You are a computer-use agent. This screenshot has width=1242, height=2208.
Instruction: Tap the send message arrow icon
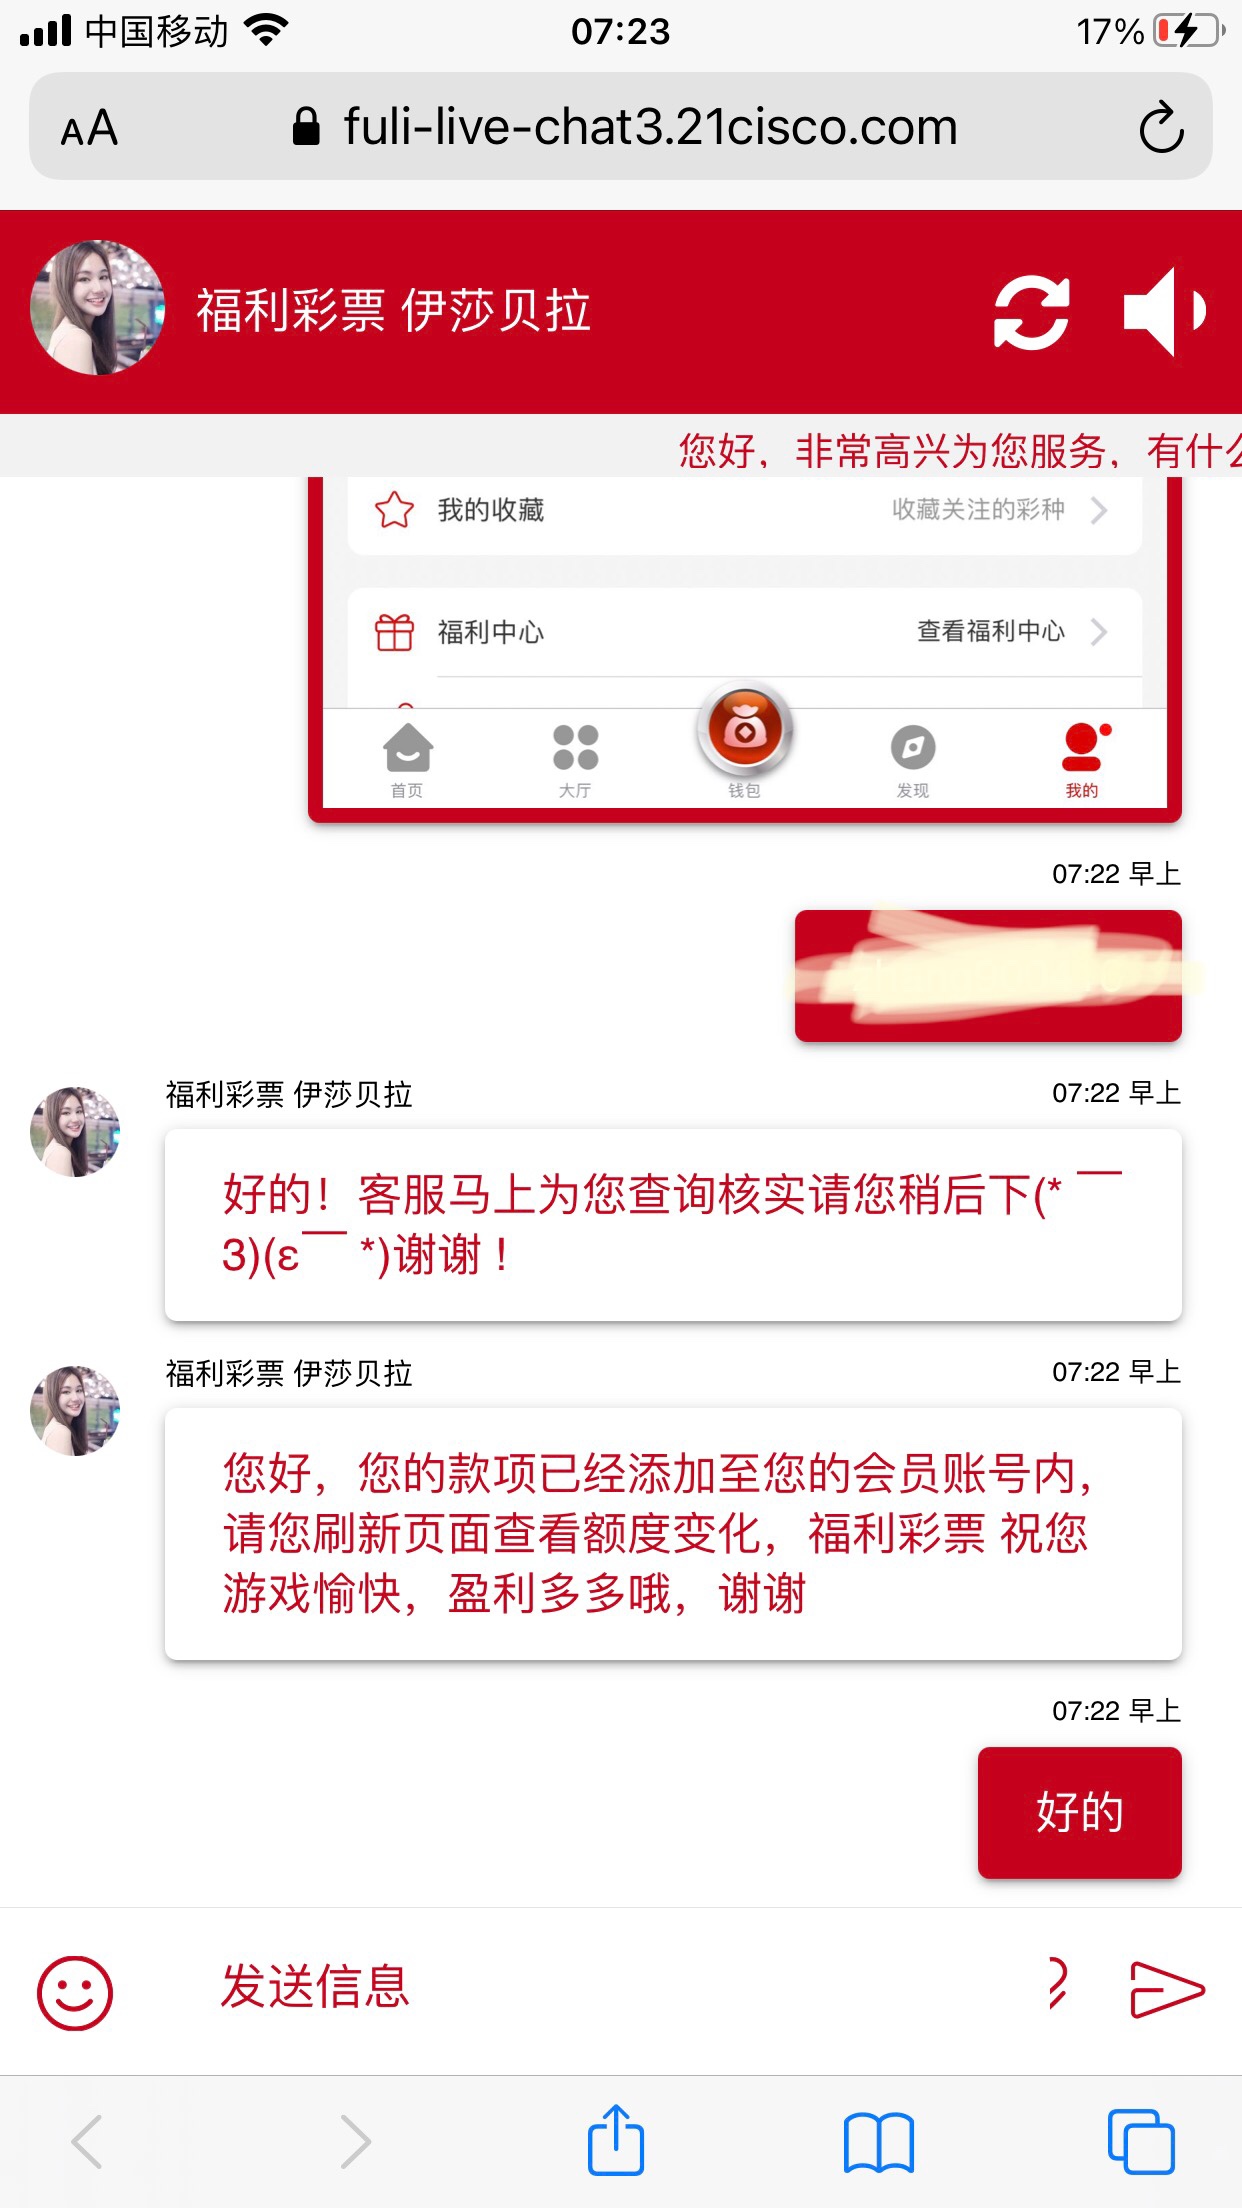tap(1166, 1988)
